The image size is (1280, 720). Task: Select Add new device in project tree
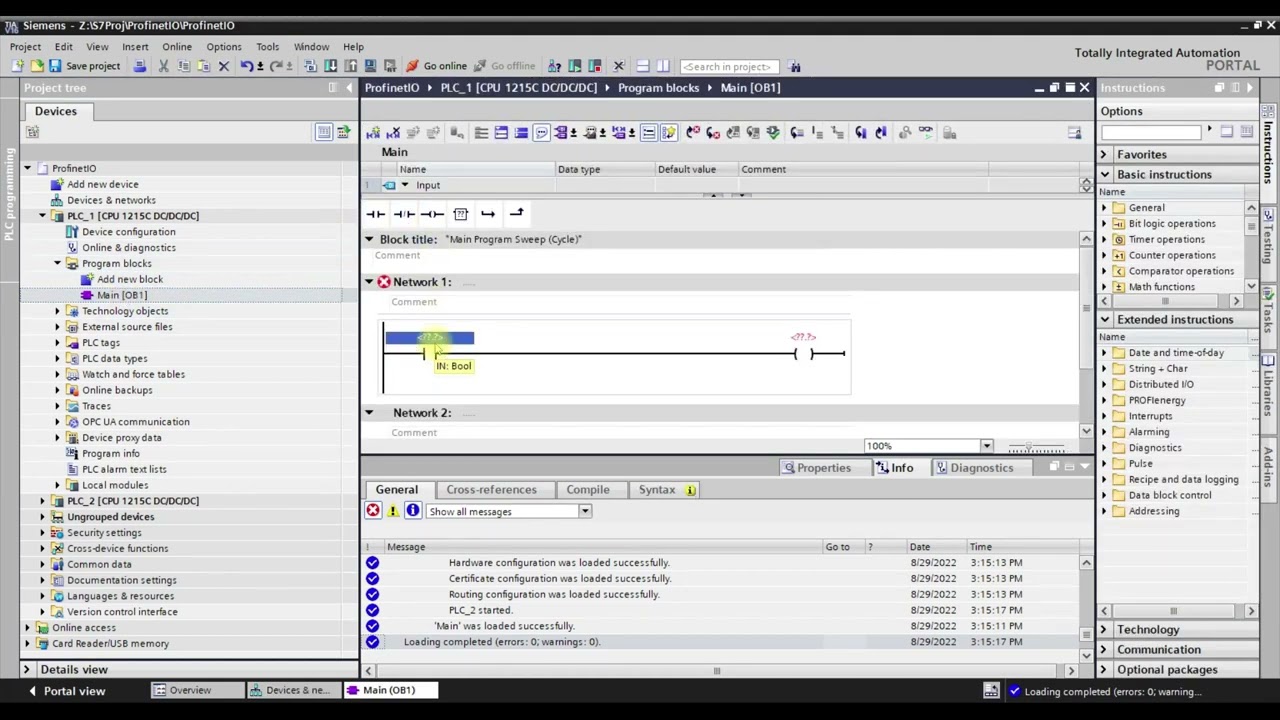103,185
